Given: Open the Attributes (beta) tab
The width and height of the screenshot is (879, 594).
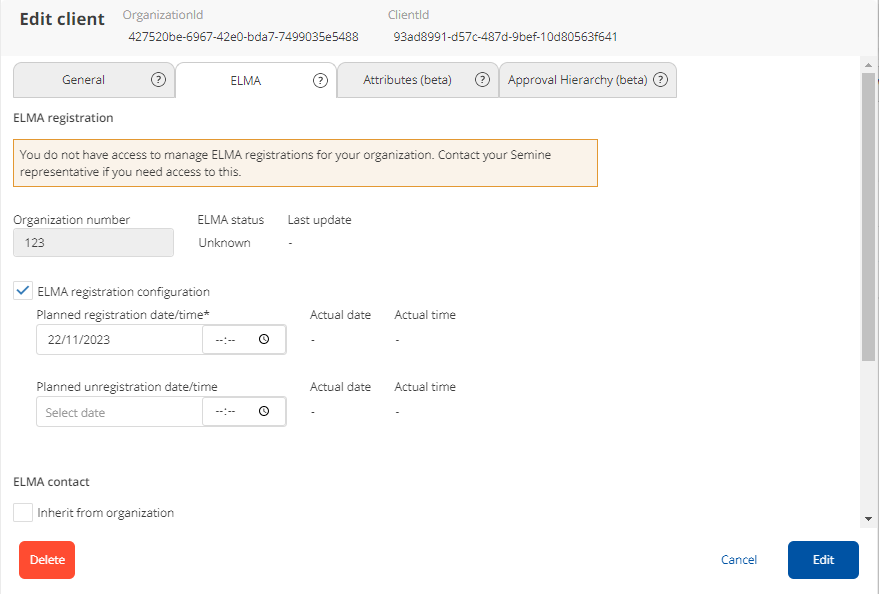Looking at the screenshot, I should coord(407,80).
